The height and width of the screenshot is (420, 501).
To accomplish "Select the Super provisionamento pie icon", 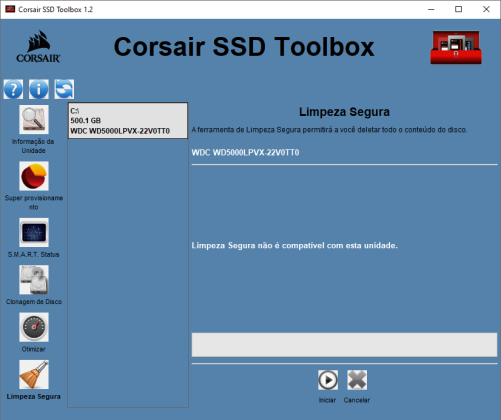I will coord(34,176).
